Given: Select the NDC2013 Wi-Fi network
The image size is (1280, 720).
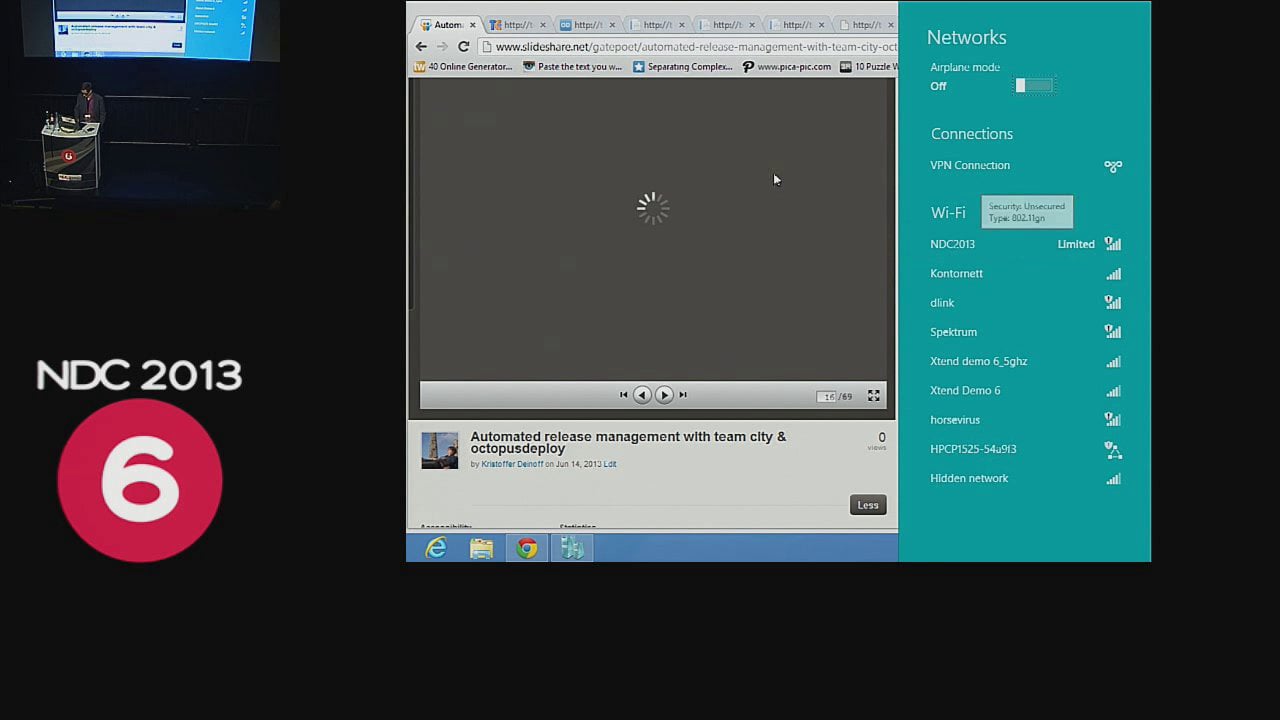Looking at the screenshot, I should [1025, 244].
